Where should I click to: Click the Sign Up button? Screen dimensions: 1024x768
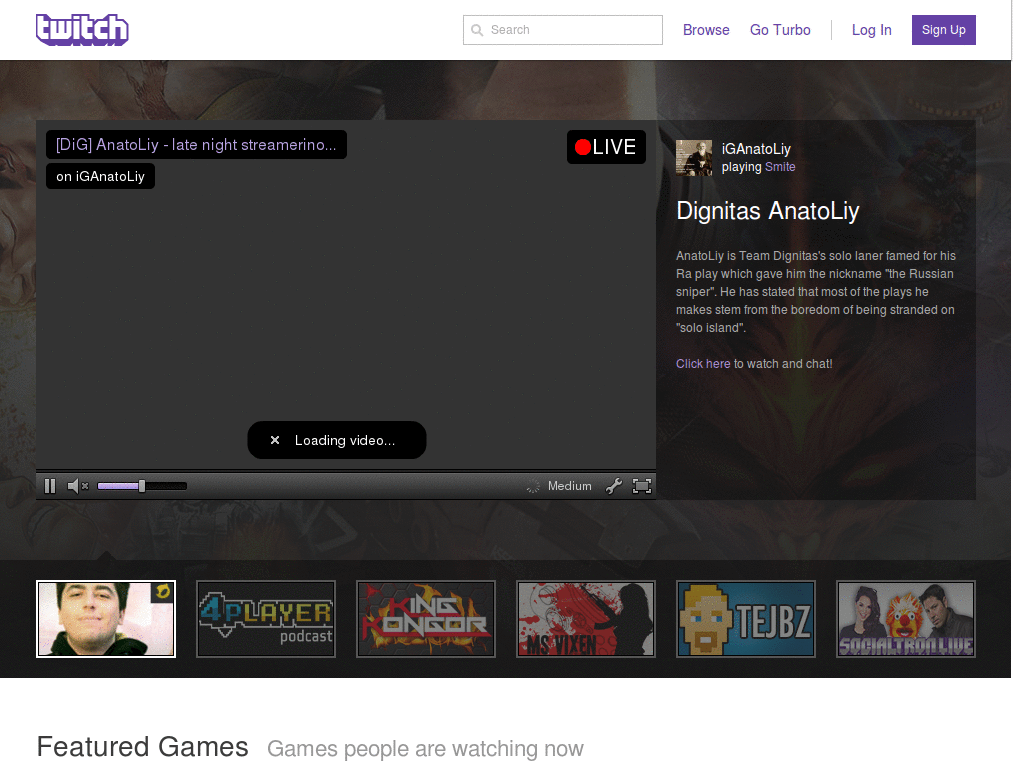click(944, 30)
